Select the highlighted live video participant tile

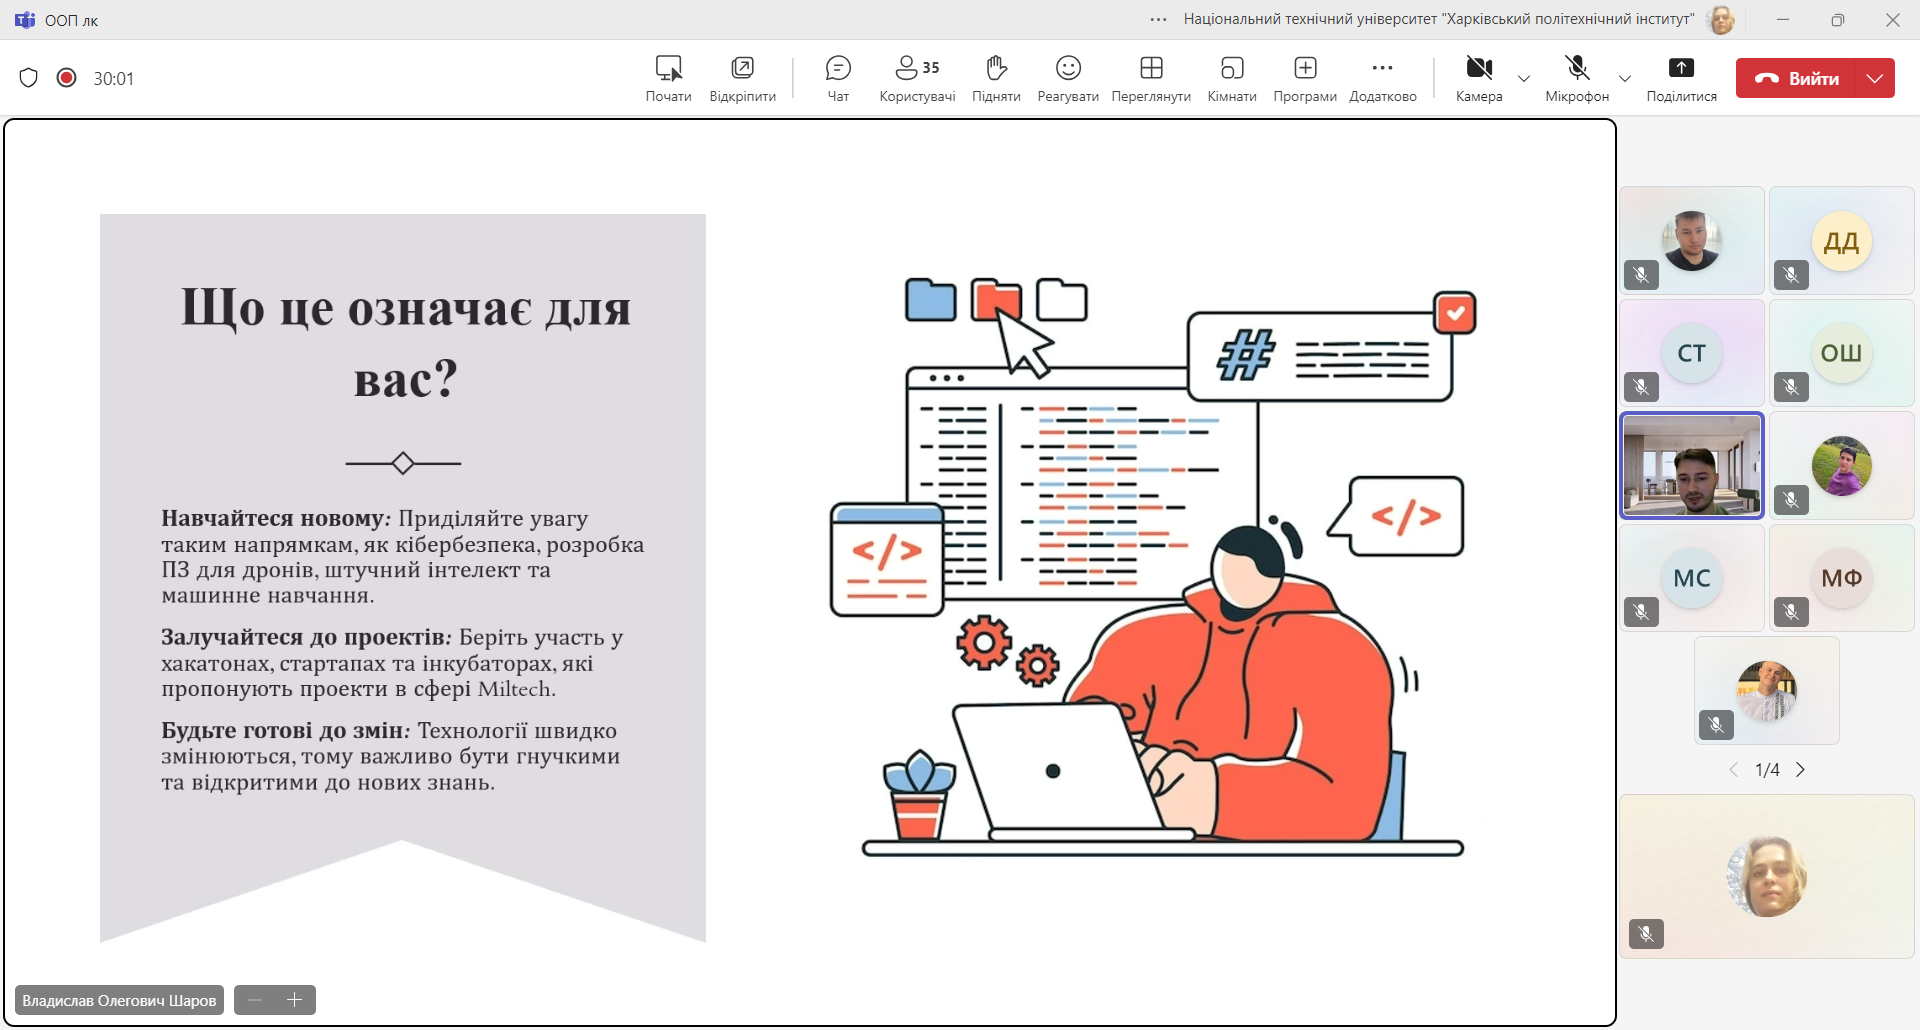pyautogui.click(x=1692, y=466)
